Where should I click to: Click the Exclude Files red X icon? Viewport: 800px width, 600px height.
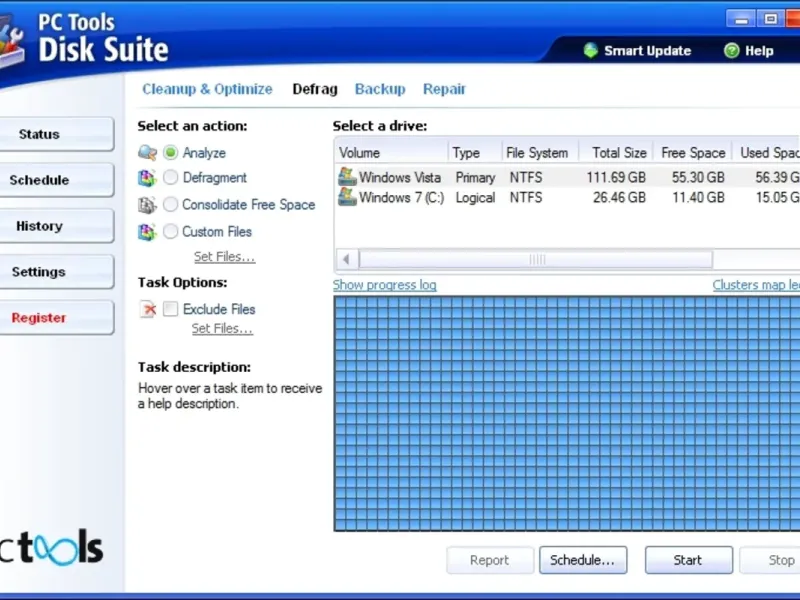pyautogui.click(x=148, y=309)
